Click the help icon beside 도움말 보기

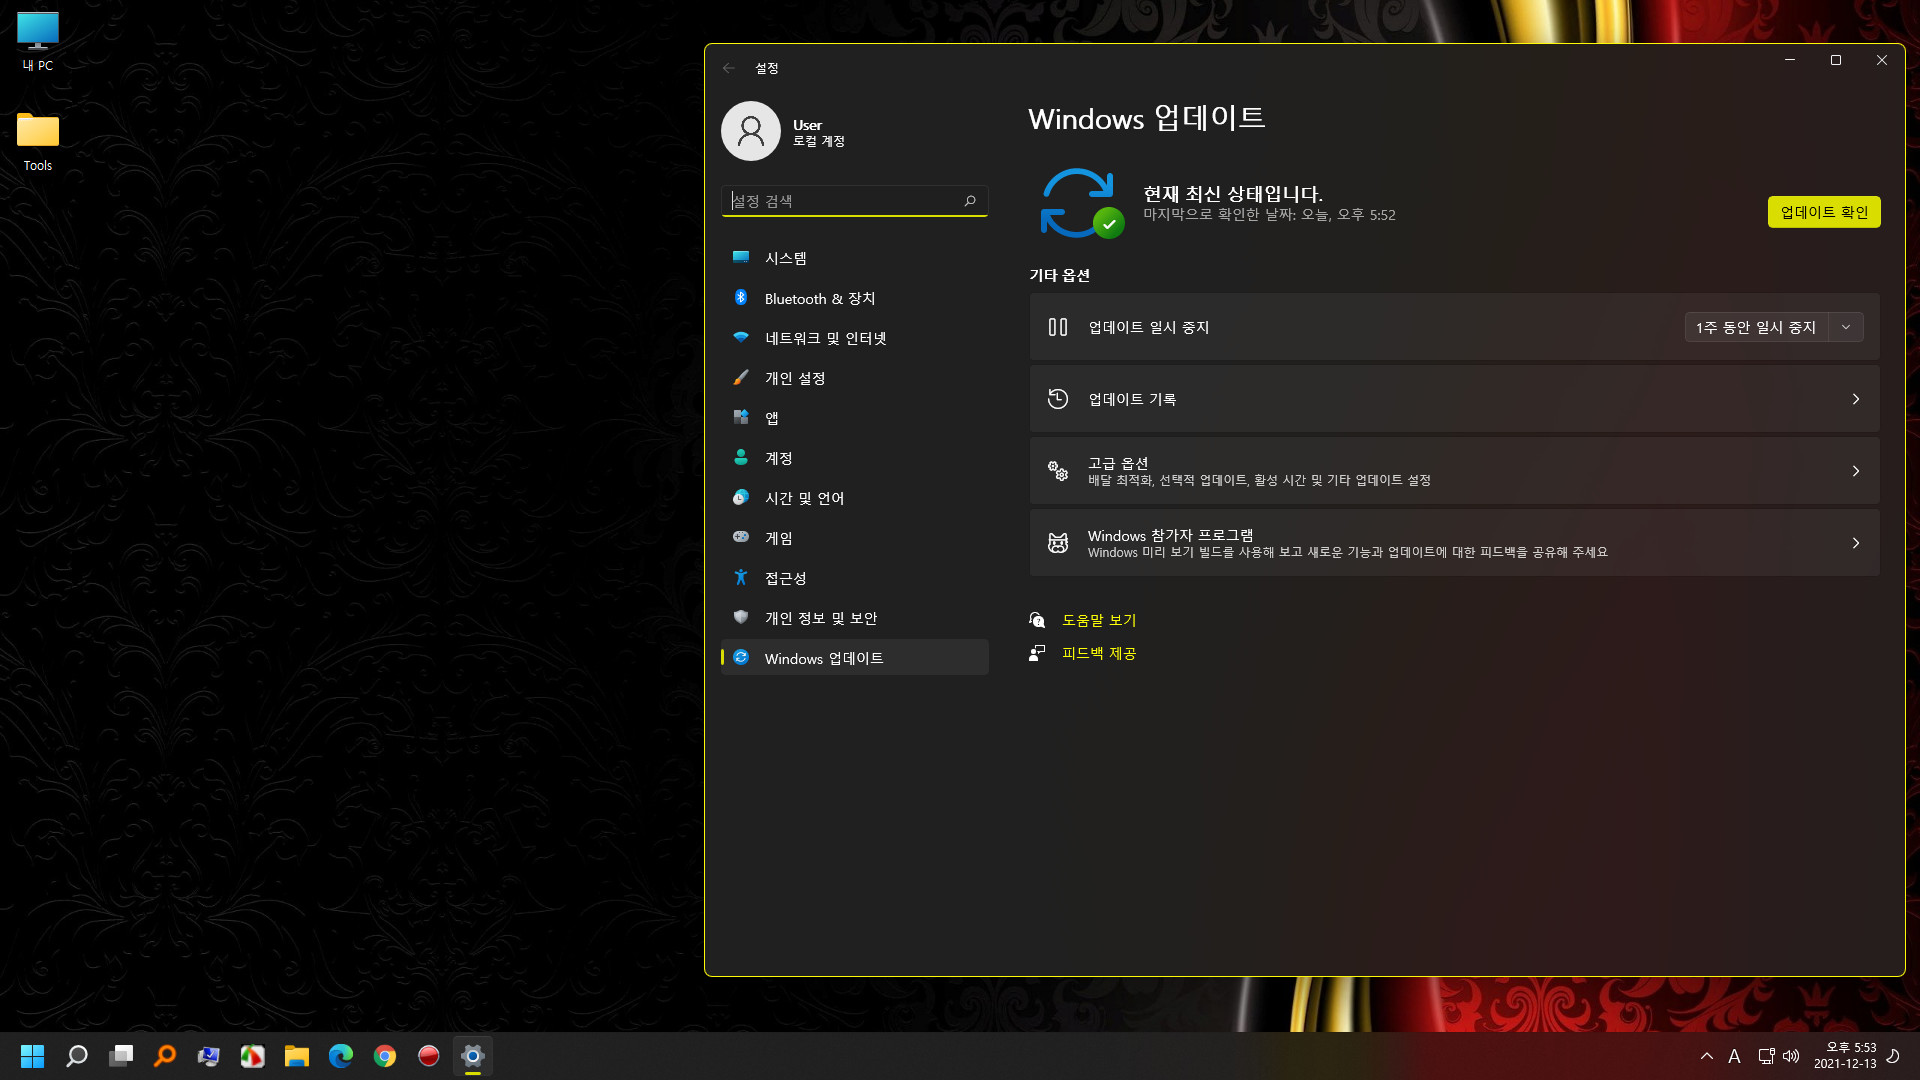(x=1037, y=620)
